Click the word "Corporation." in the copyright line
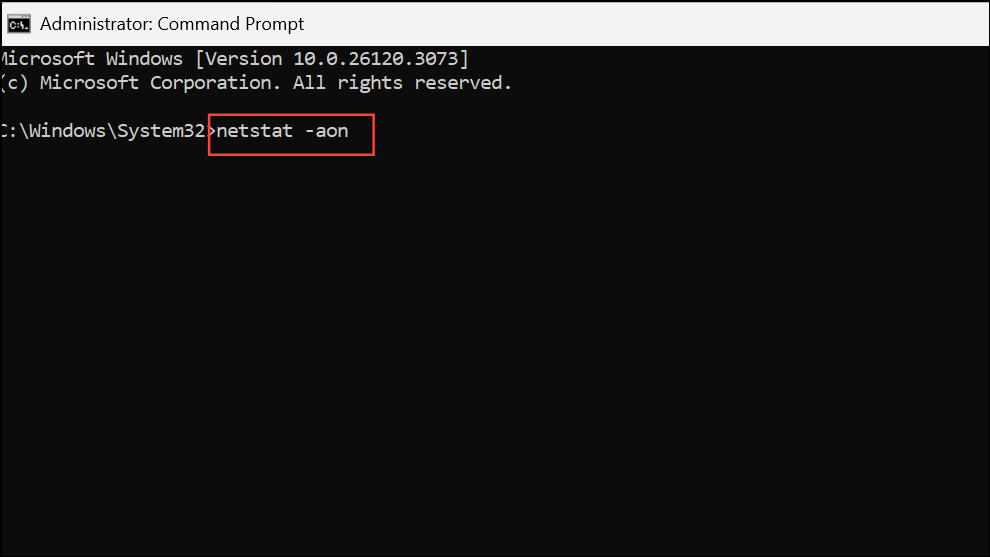Viewport: 990px width, 557px height. pos(215,83)
